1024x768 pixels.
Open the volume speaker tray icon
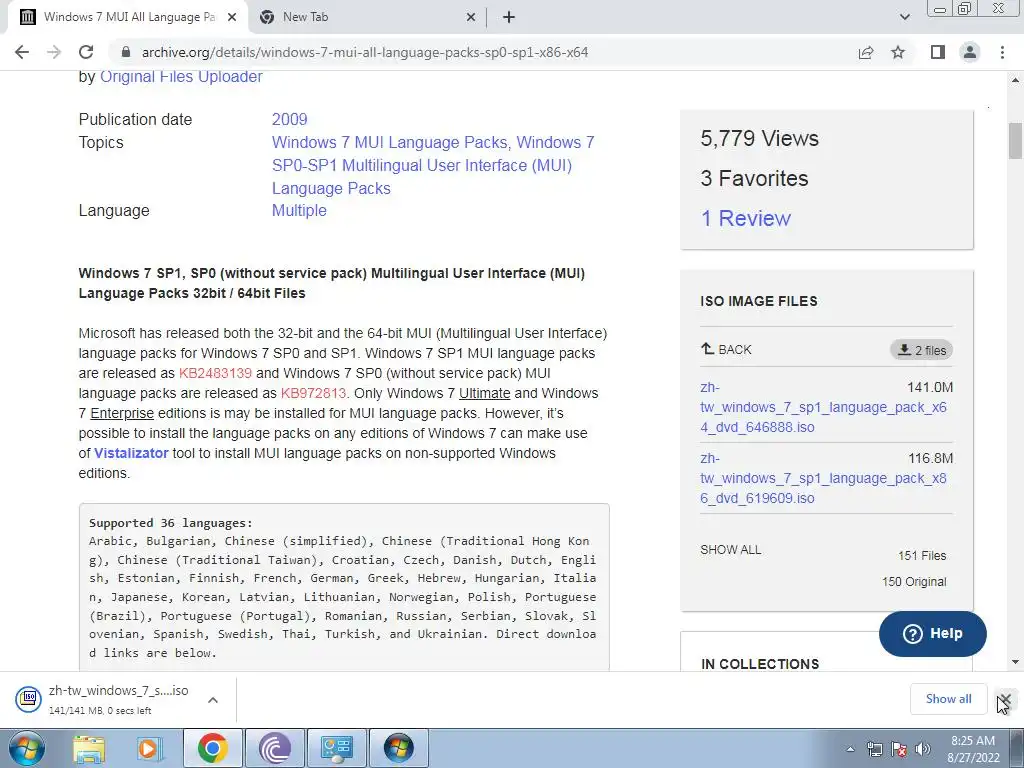[x=923, y=749]
